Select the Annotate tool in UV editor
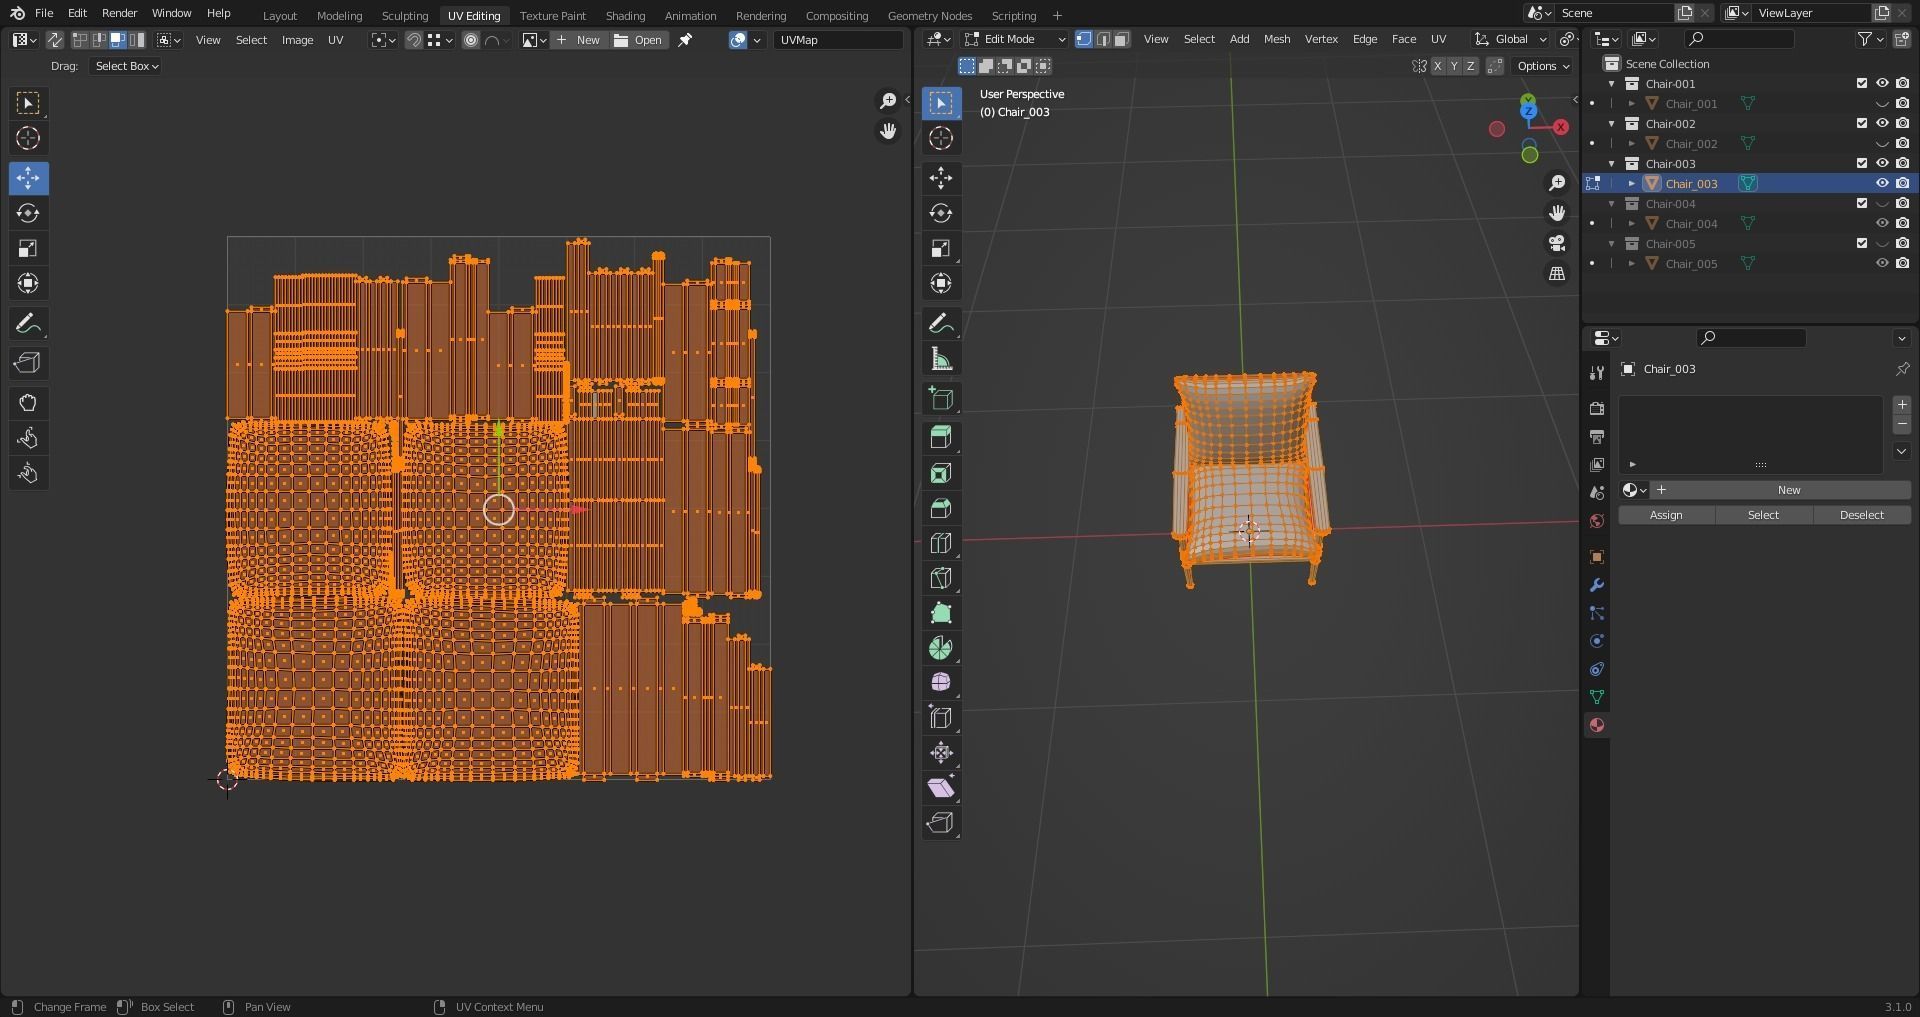Viewport: 1920px width, 1017px height. 28,323
